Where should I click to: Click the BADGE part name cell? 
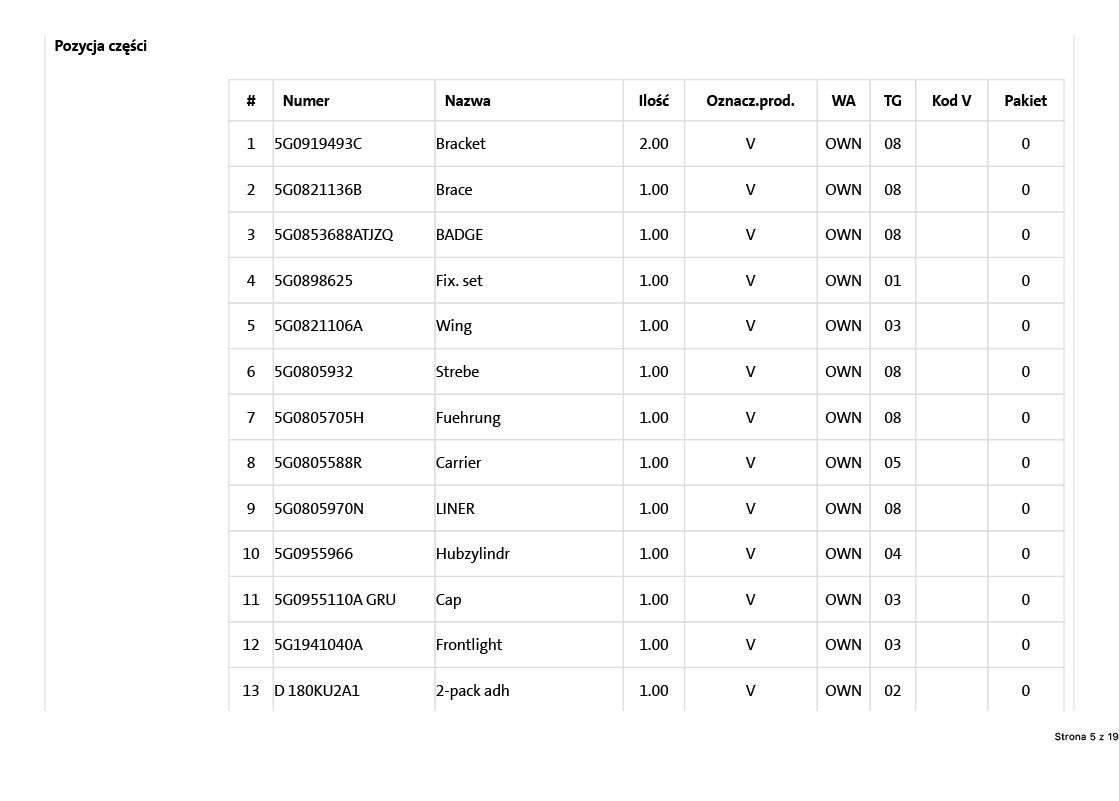[x=459, y=235]
